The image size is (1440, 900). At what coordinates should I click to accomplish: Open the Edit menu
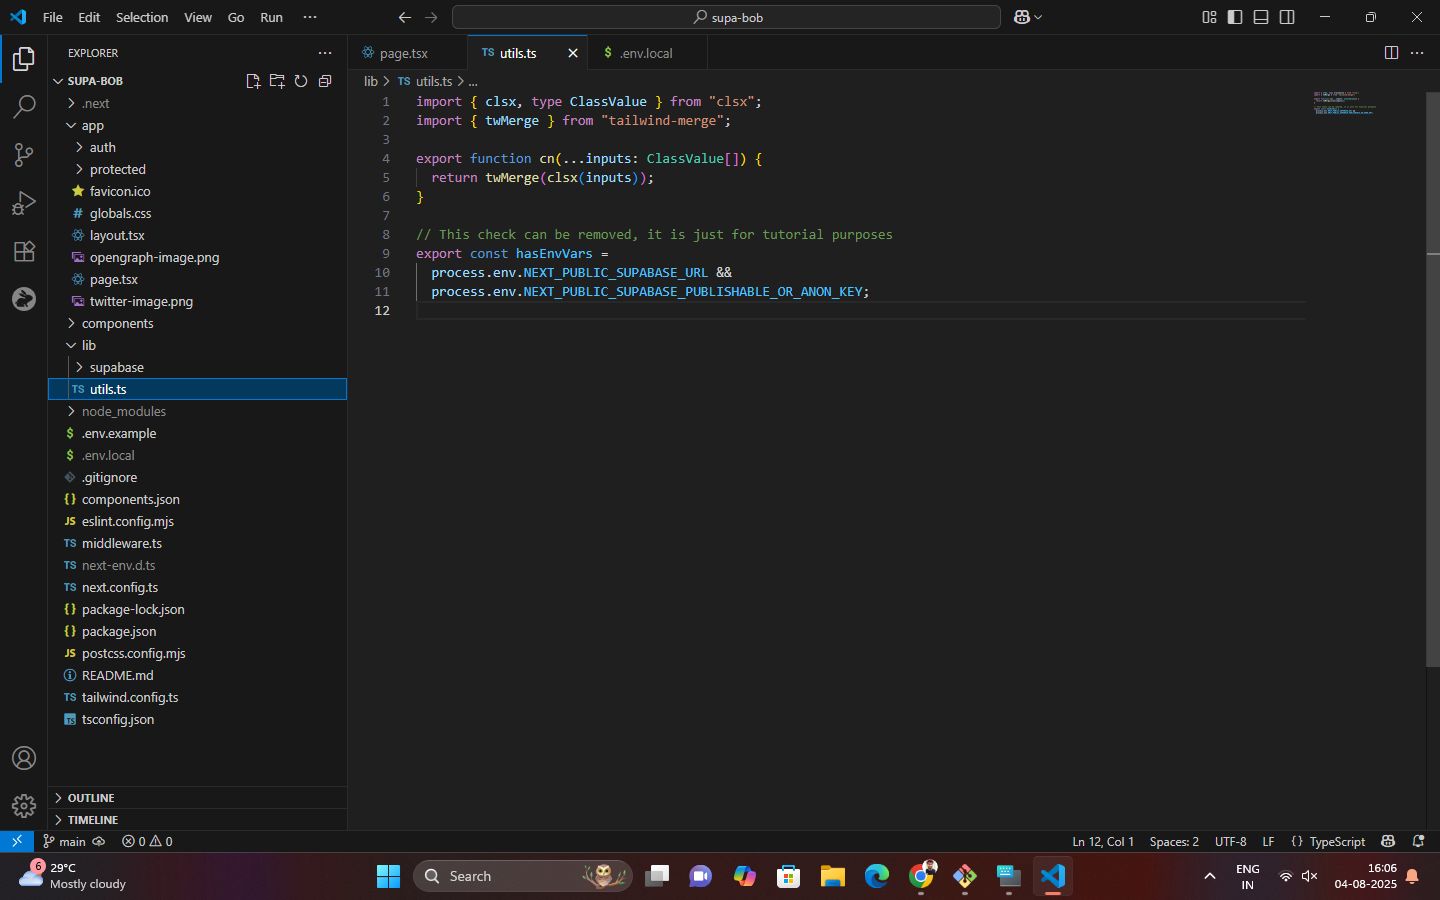point(89,17)
